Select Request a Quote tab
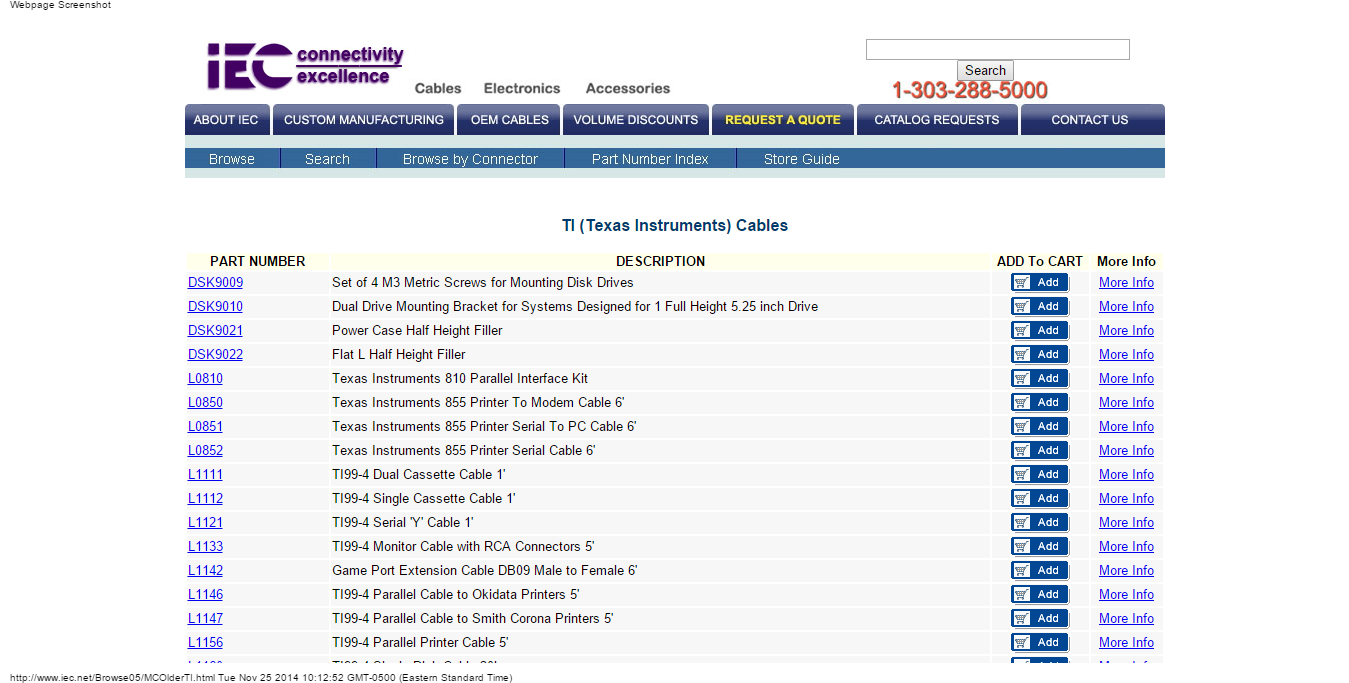 (x=783, y=119)
